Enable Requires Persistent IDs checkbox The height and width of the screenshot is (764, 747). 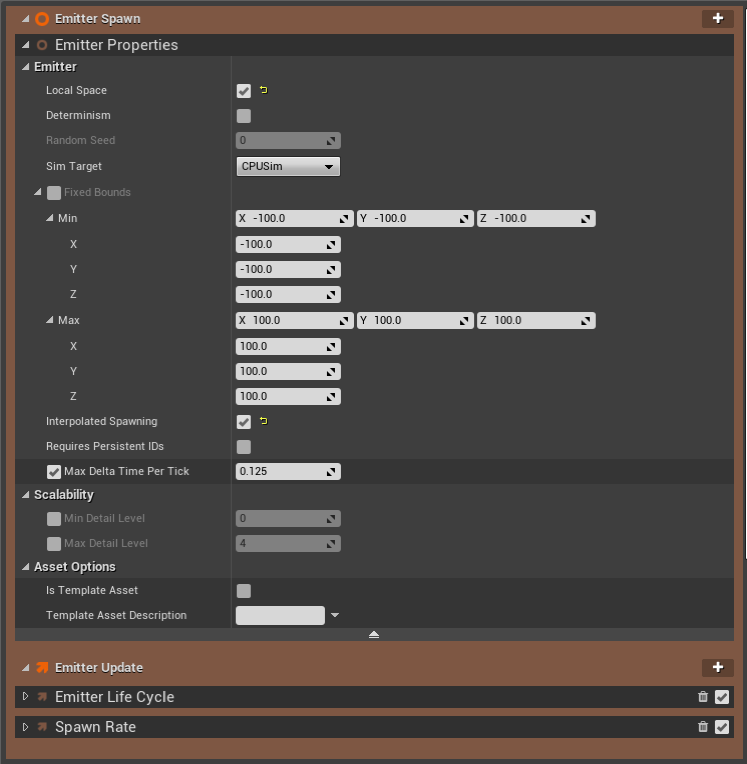tap(244, 447)
